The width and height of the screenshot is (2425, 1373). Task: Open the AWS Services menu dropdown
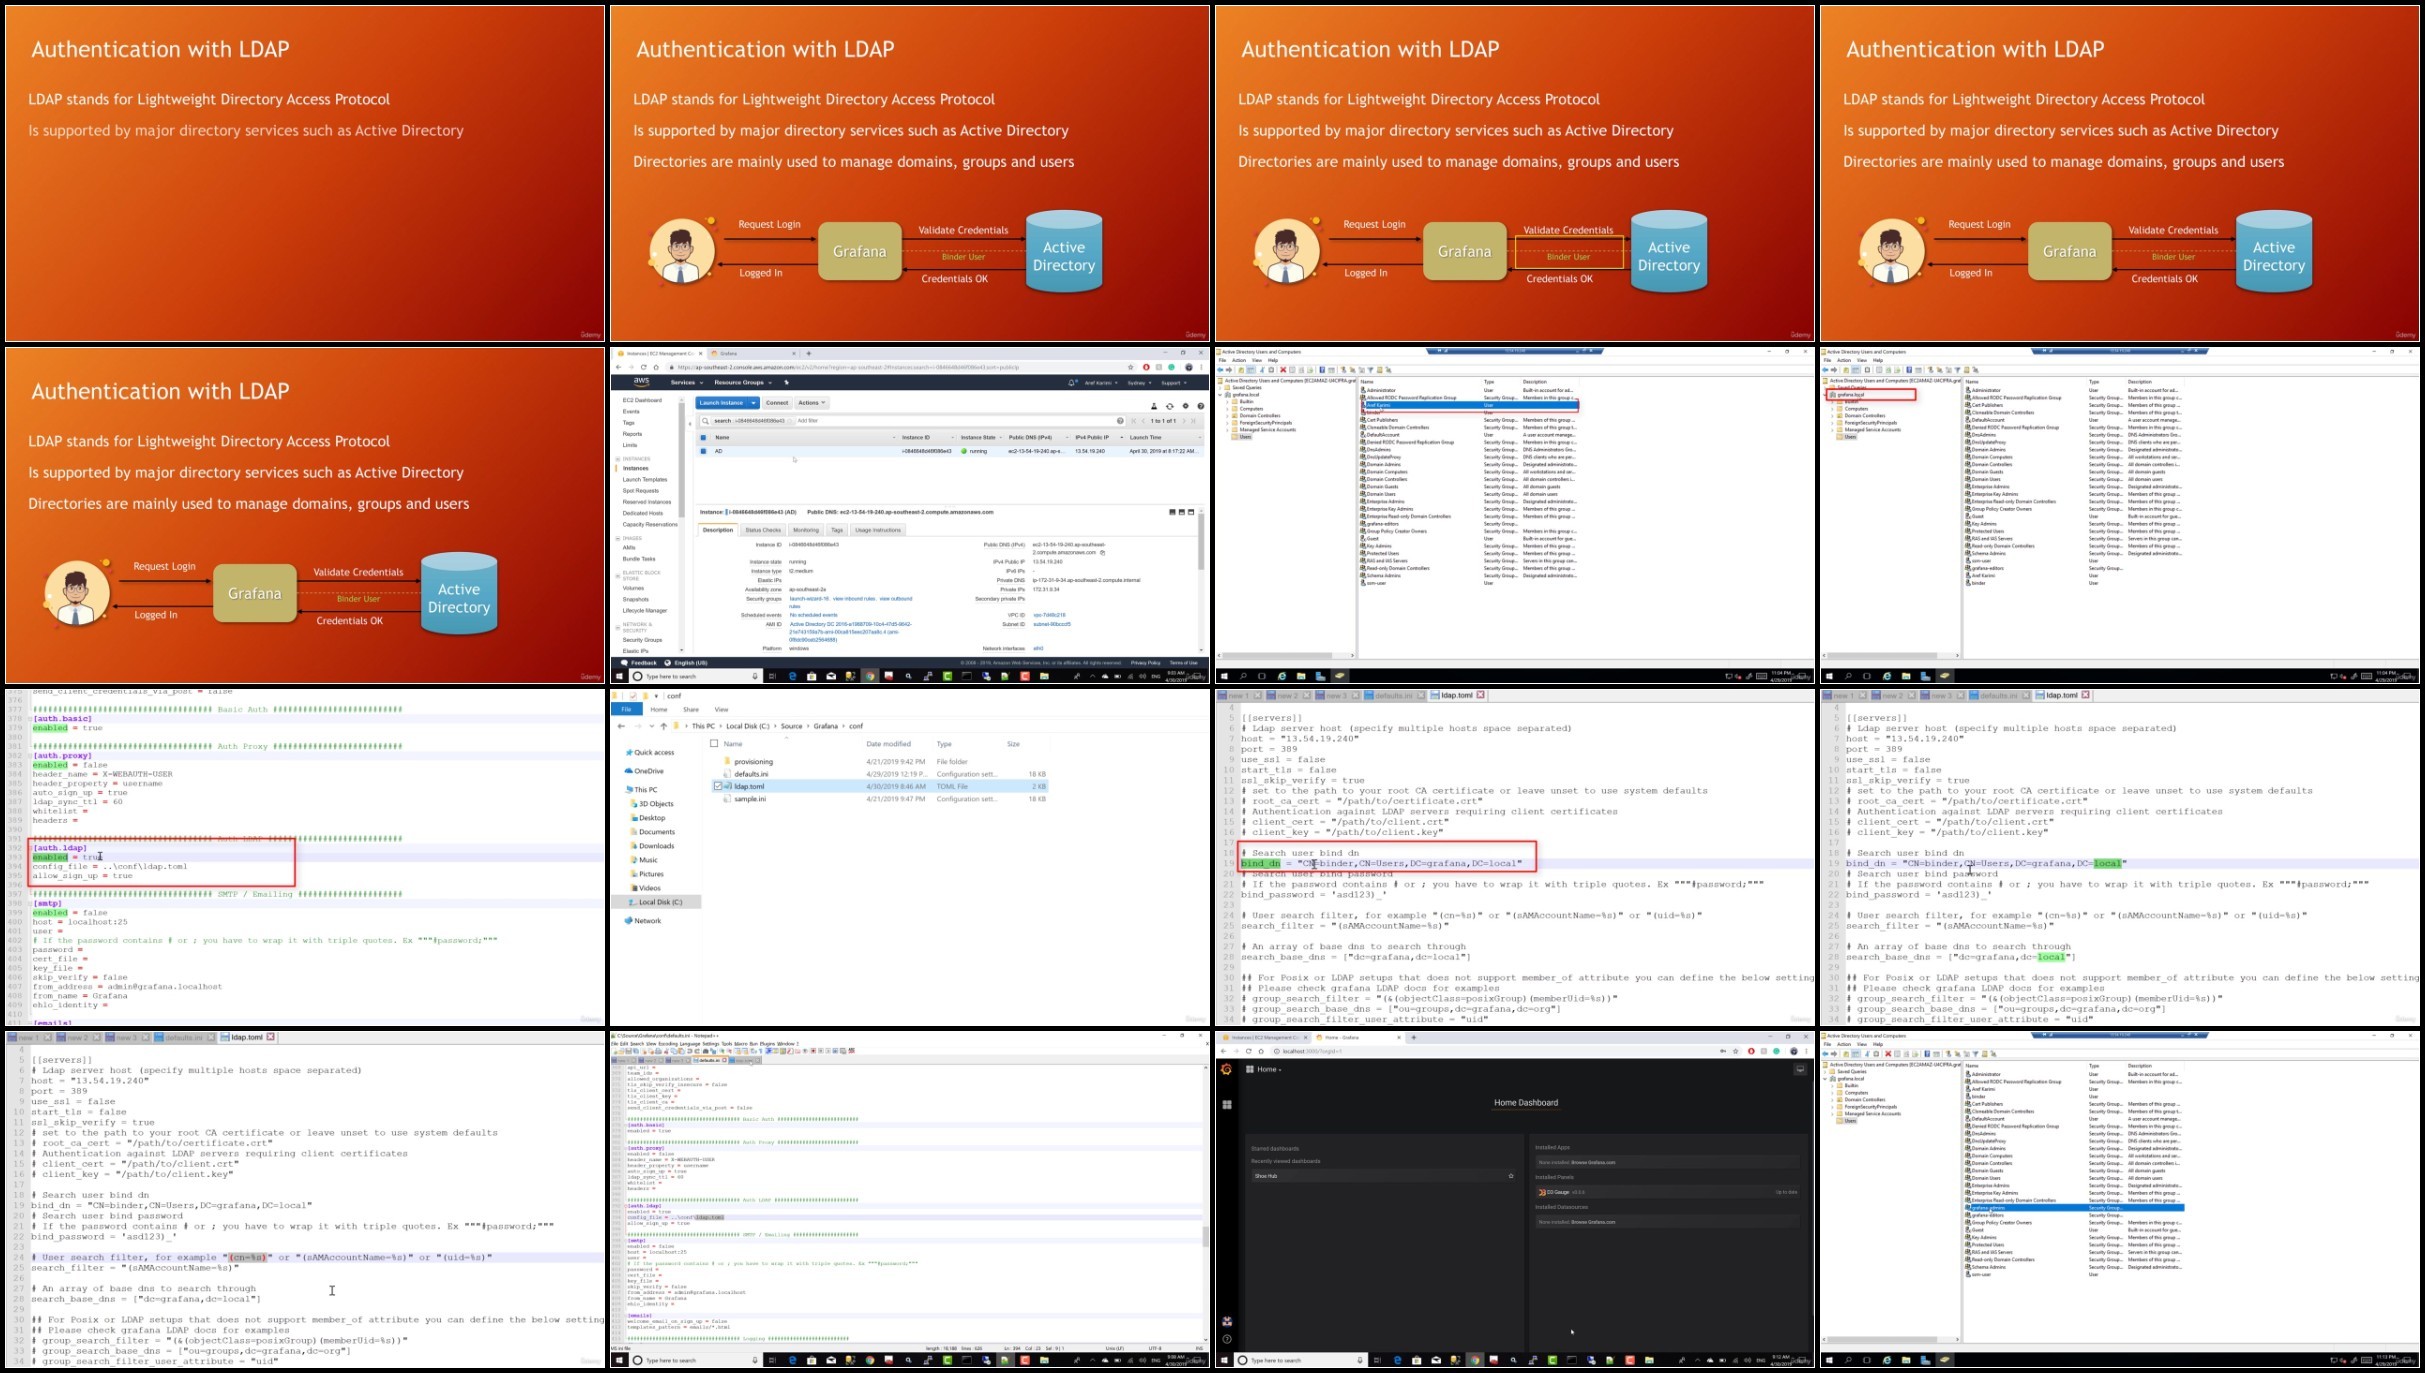coord(686,383)
